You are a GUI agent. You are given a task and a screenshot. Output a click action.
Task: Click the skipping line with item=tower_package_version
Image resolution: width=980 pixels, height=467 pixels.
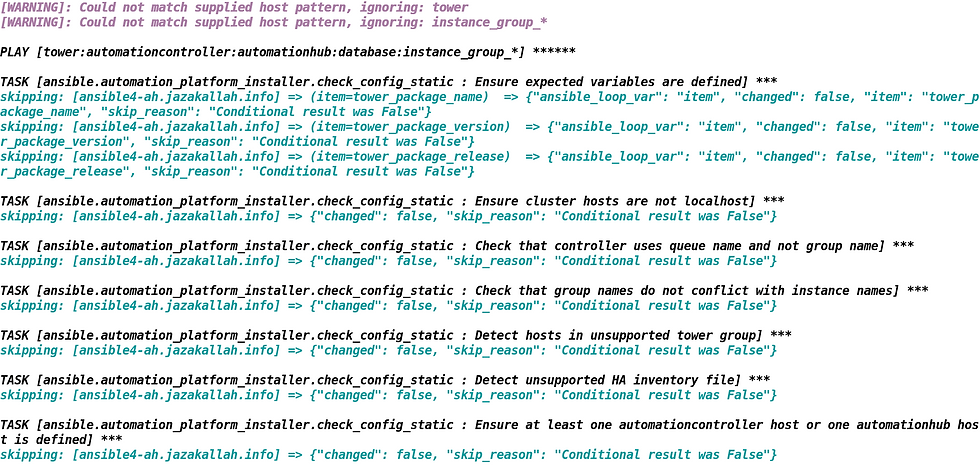[490, 127]
